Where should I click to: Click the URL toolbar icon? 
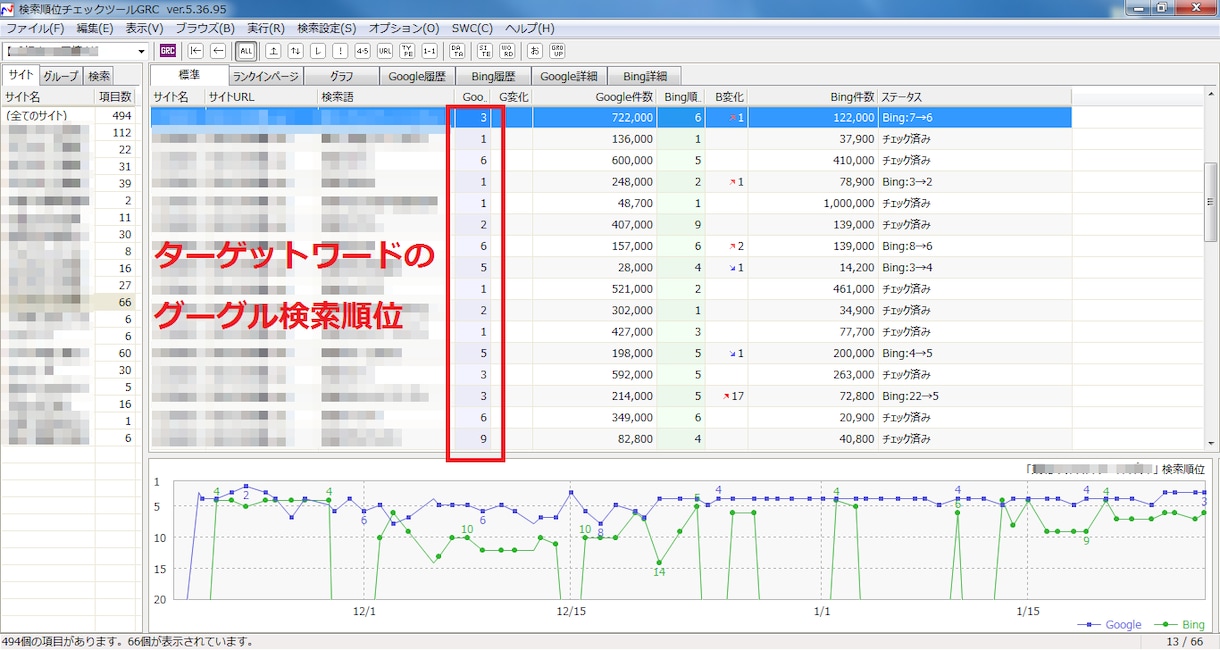coord(385,50)
